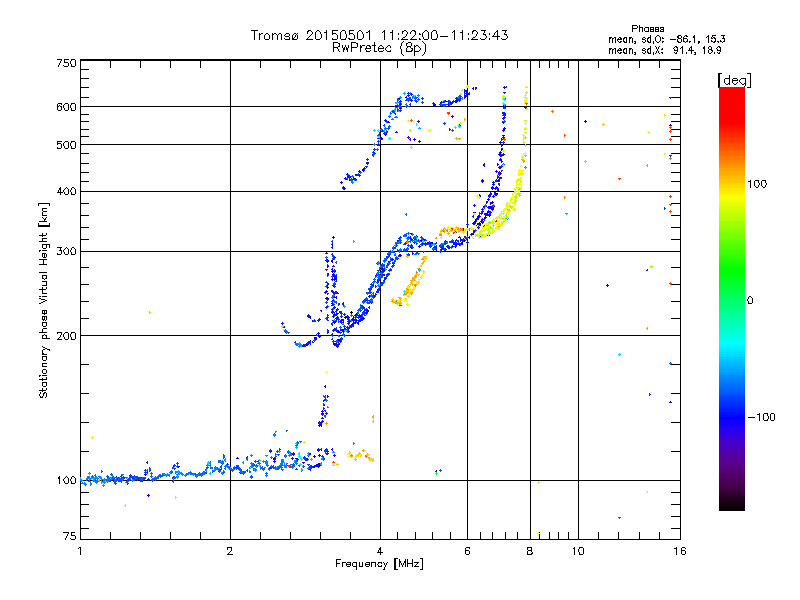Click the x-axis label '1'

[x=80, y=551]
